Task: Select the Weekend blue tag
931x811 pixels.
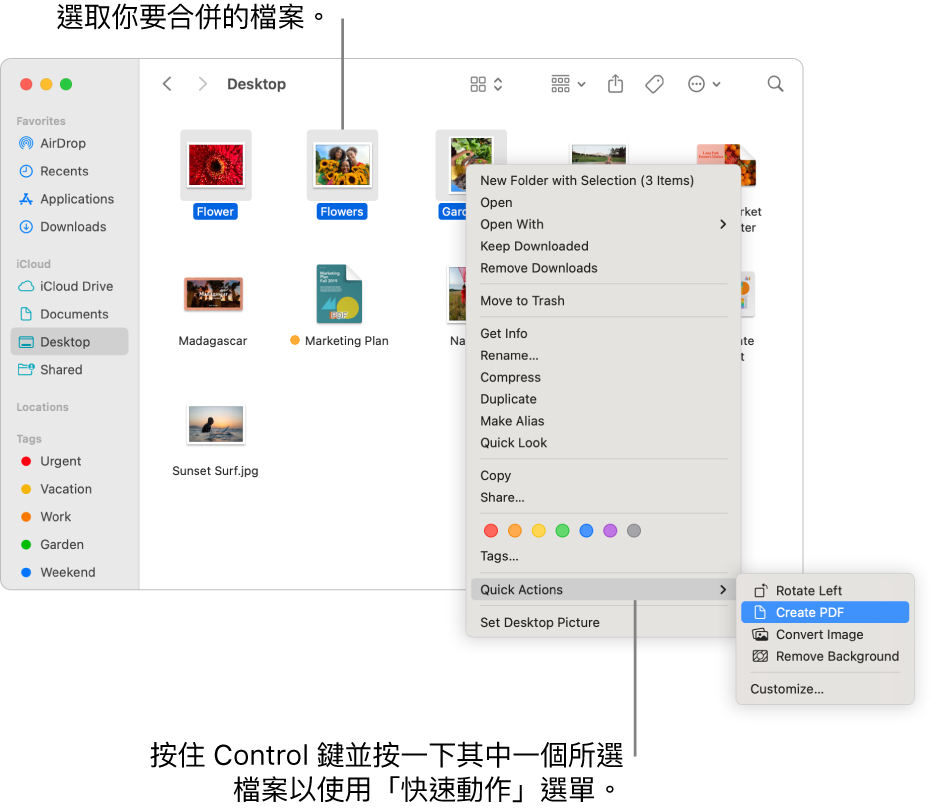Action: pos(68,573)
